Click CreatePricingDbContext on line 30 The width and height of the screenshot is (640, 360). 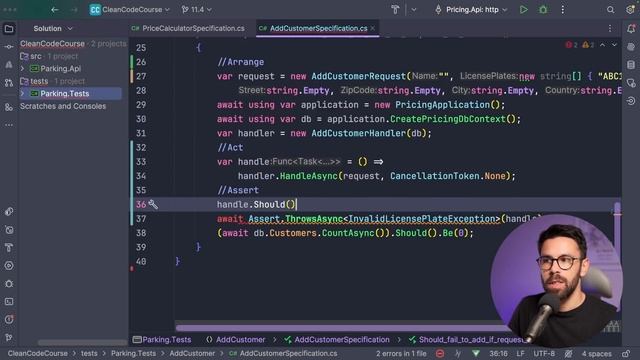[x=448, y=119]
